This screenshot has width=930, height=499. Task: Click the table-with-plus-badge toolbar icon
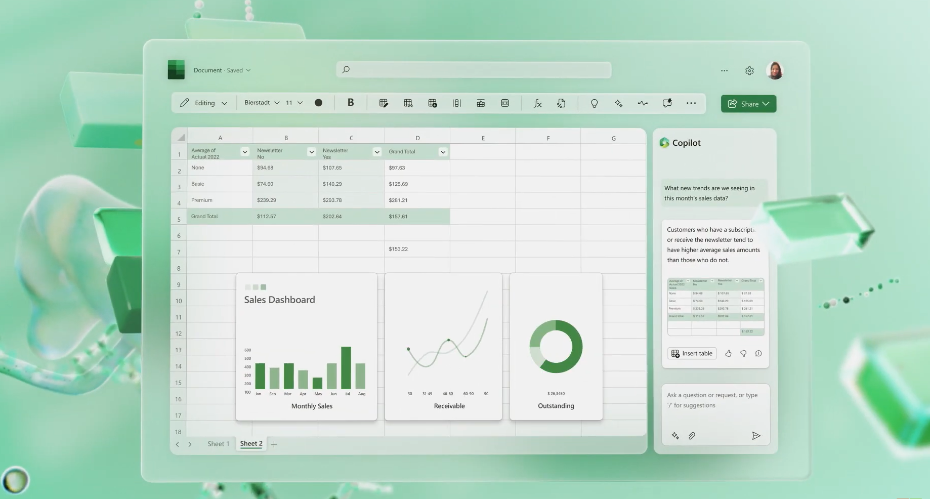432,103
